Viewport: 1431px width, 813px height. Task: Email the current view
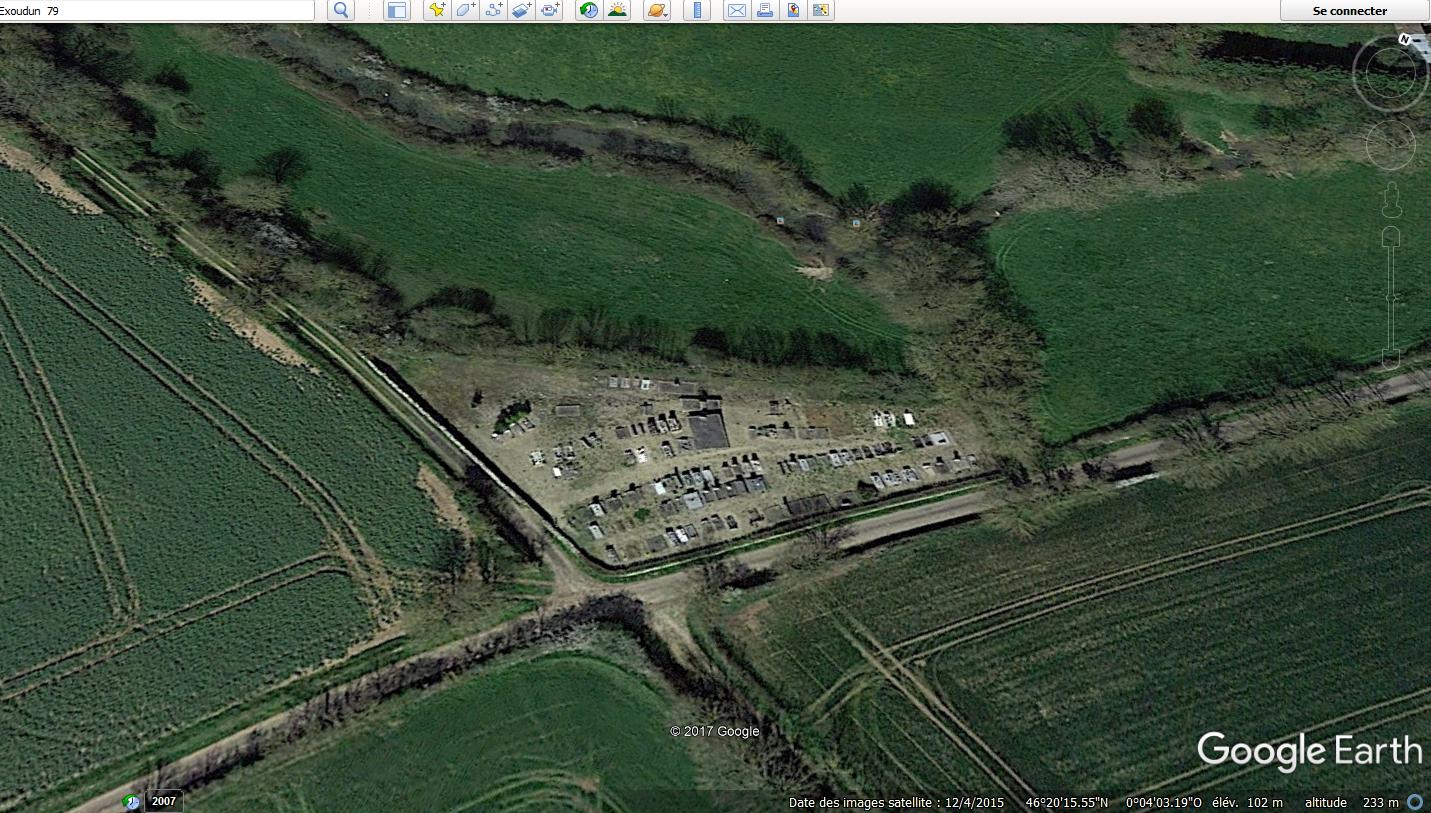tap(737, 10)
